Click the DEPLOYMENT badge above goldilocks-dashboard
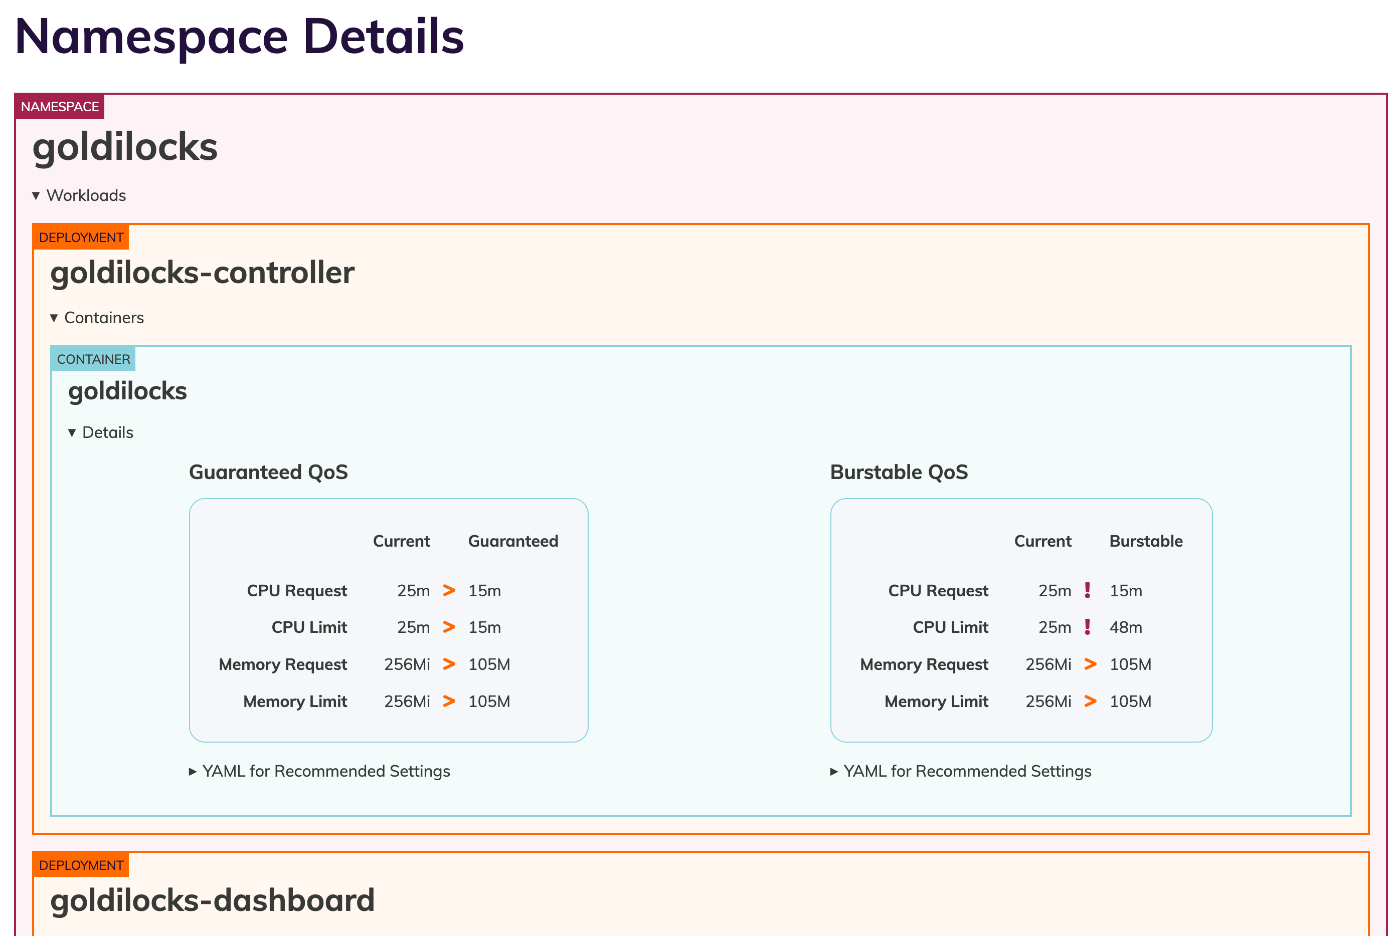This screenshot has height=936, width=1400. click(x=81, y=865)
